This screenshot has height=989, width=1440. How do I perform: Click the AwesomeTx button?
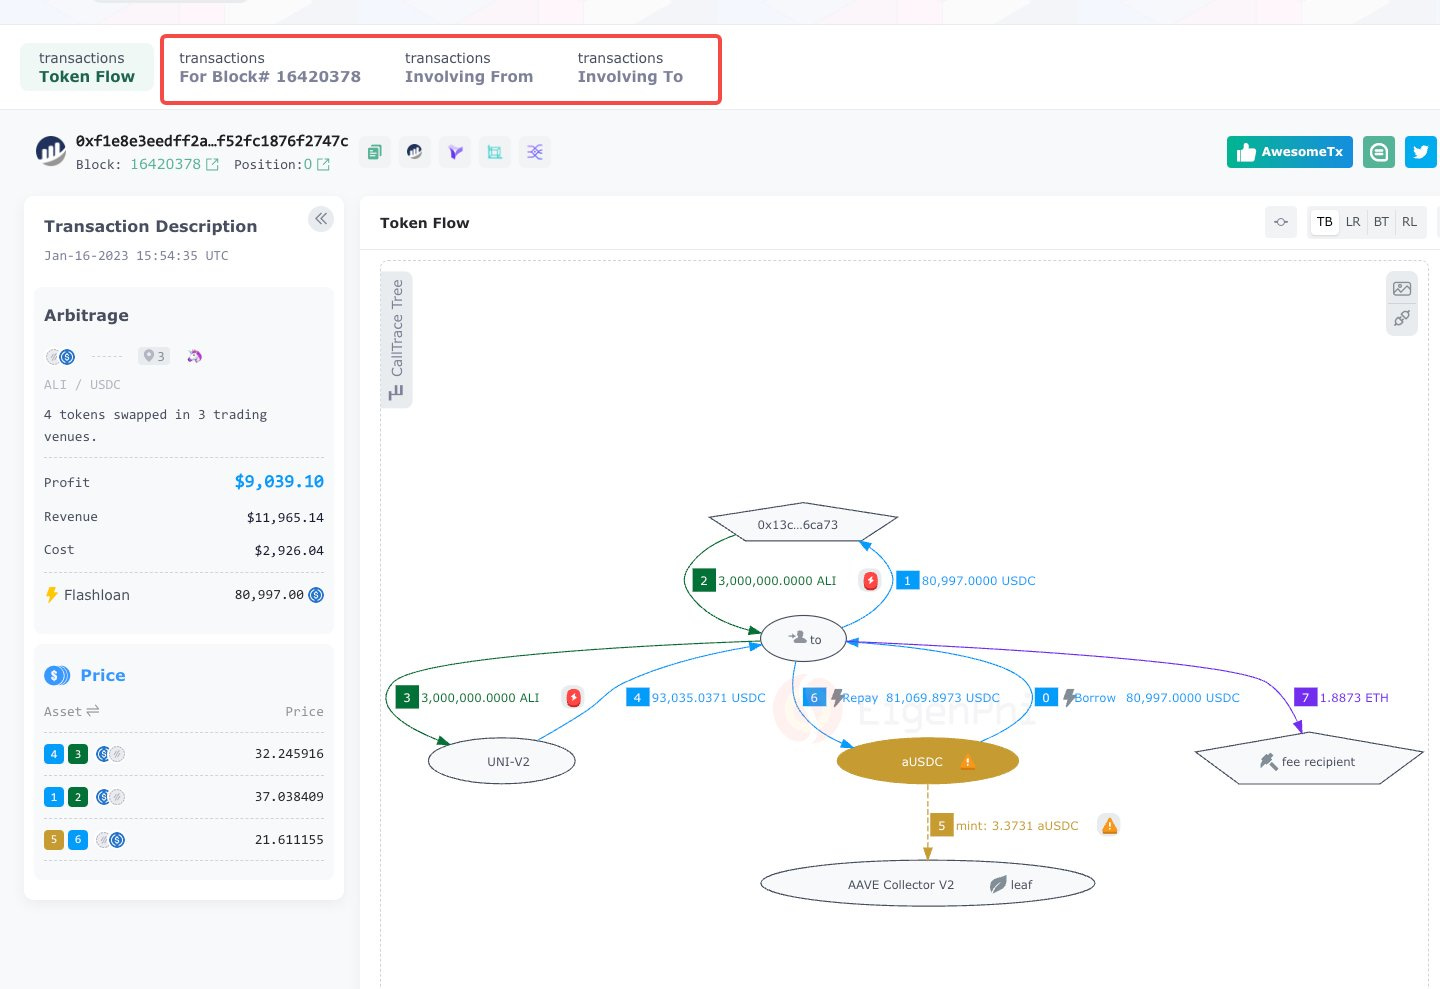click(1290, 152)
